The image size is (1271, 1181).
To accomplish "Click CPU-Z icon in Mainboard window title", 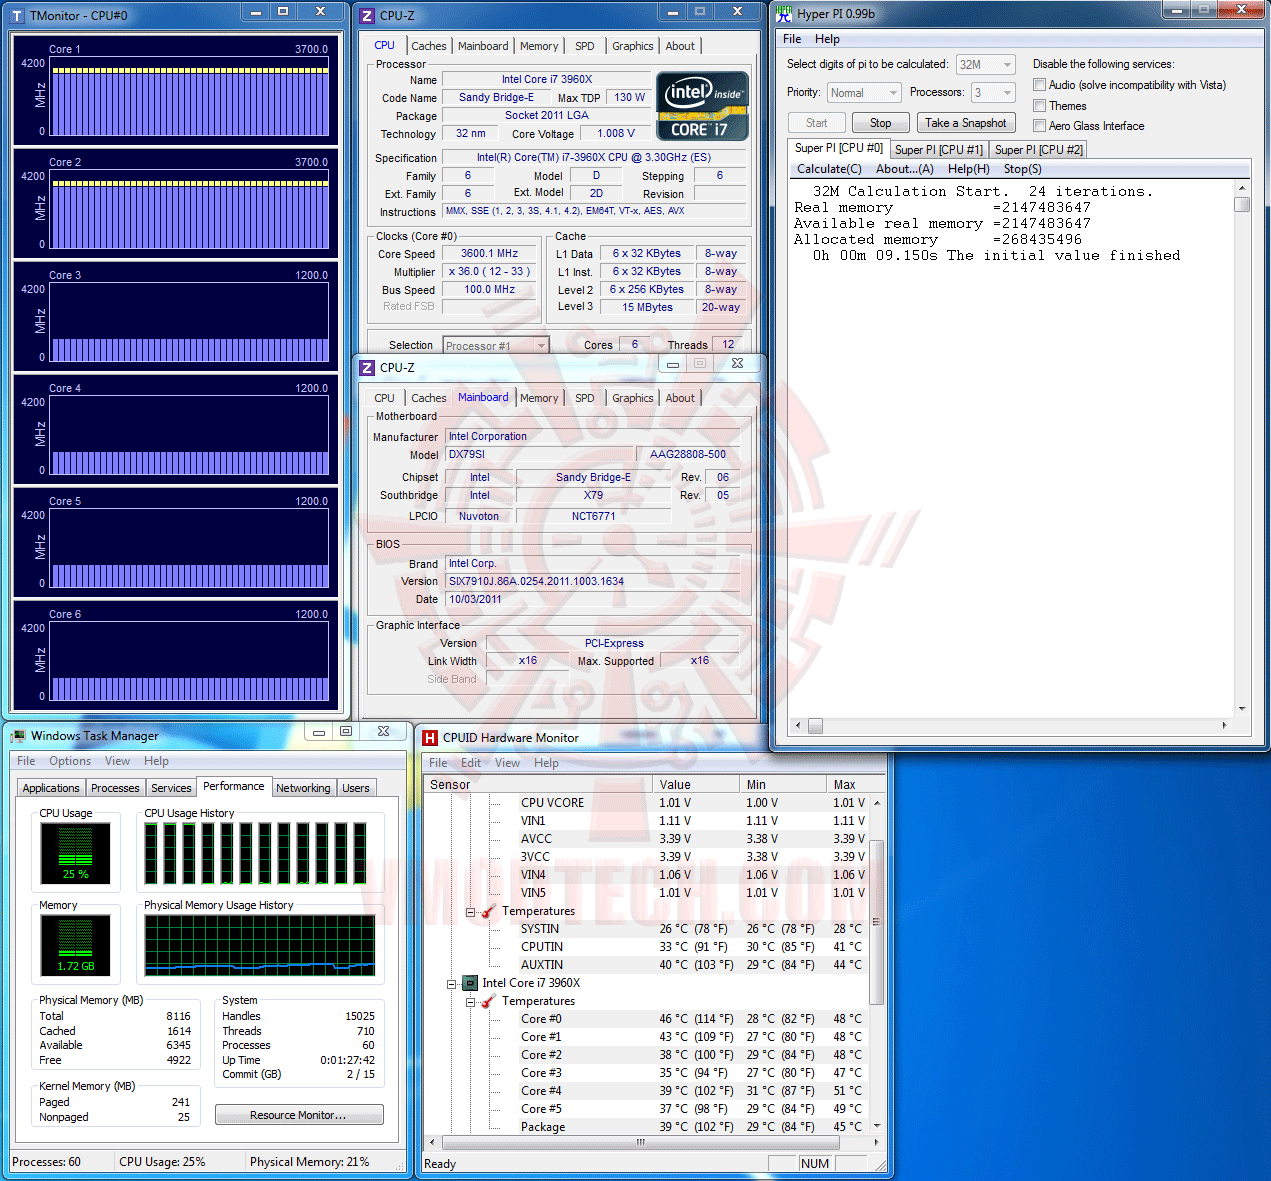I will 367,368.
